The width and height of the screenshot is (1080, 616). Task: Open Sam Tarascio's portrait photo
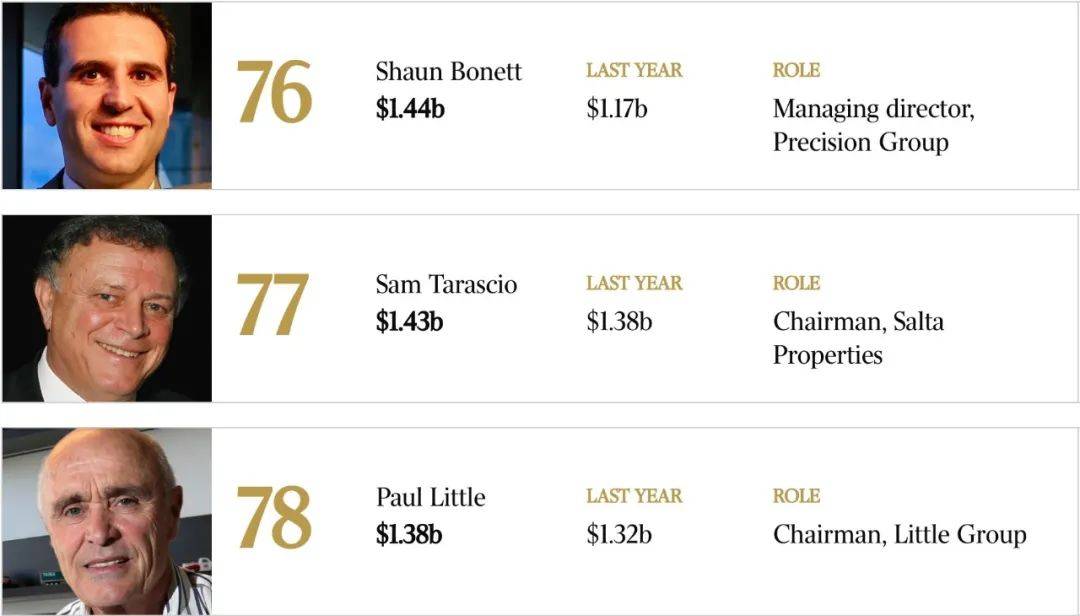pyautogui.click(x=107, y=308)
